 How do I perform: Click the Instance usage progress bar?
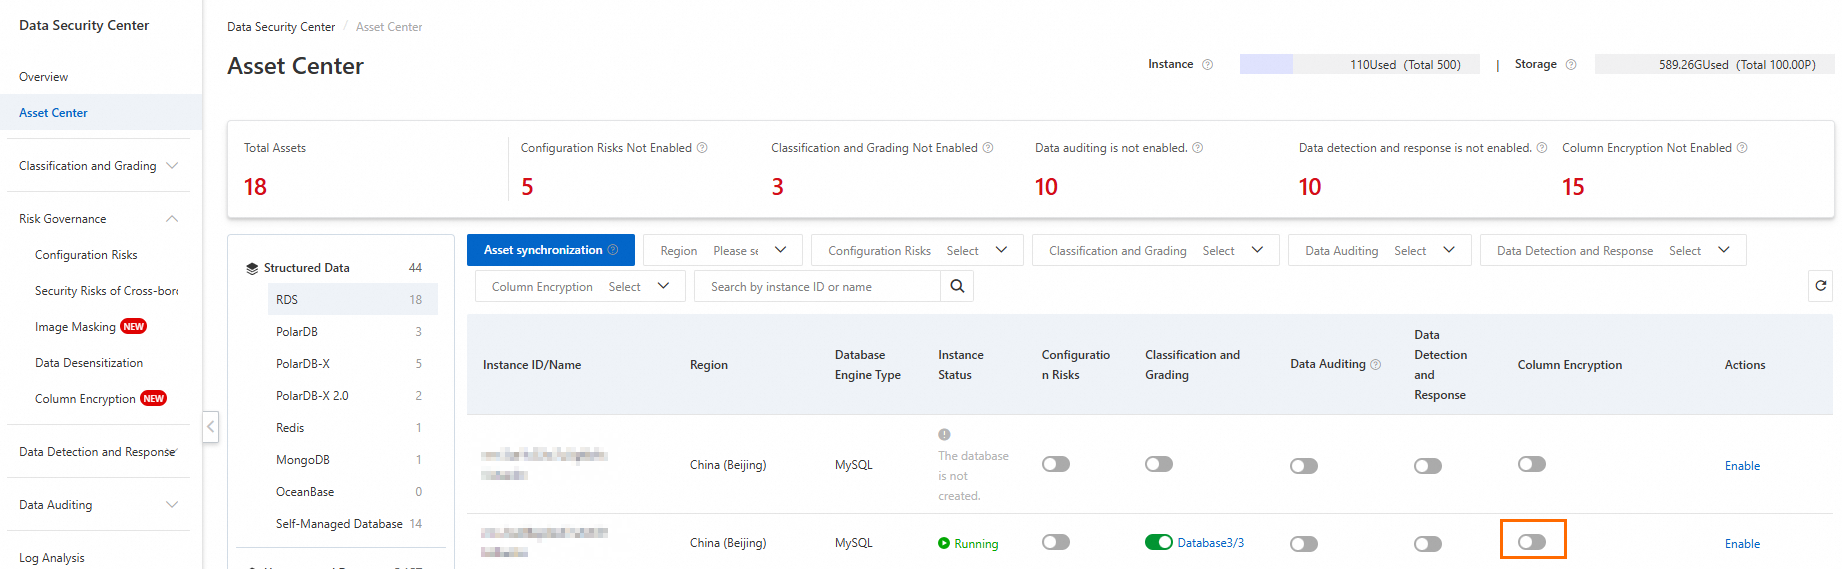1359,65
